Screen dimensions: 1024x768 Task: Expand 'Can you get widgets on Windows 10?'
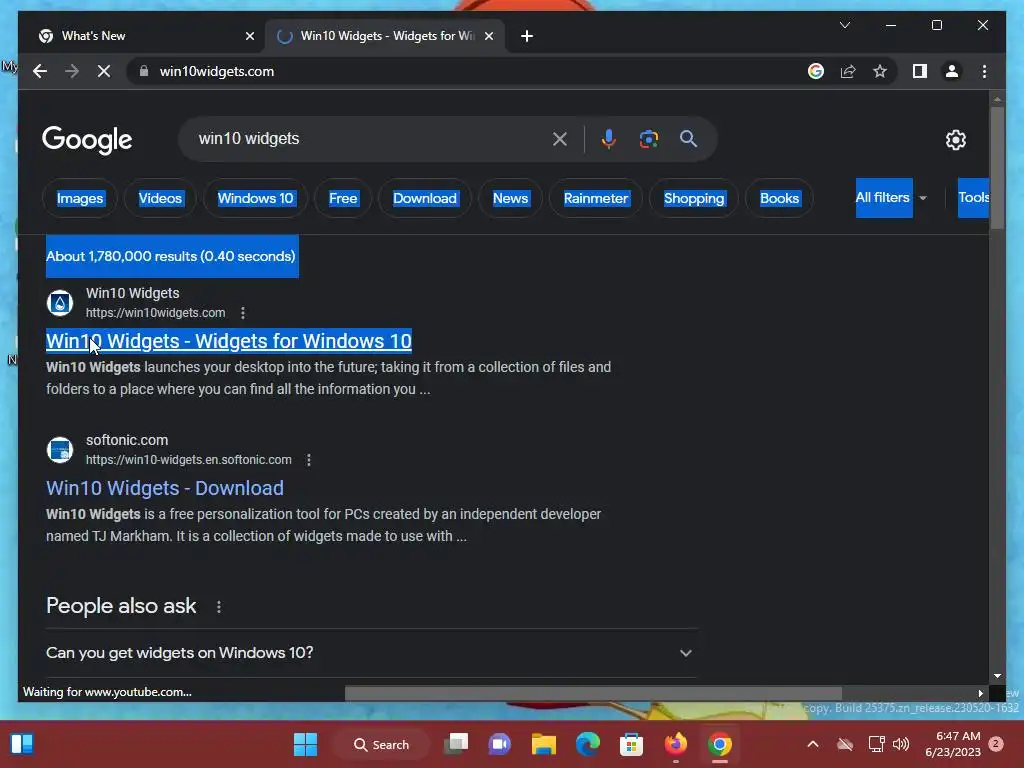371,652
